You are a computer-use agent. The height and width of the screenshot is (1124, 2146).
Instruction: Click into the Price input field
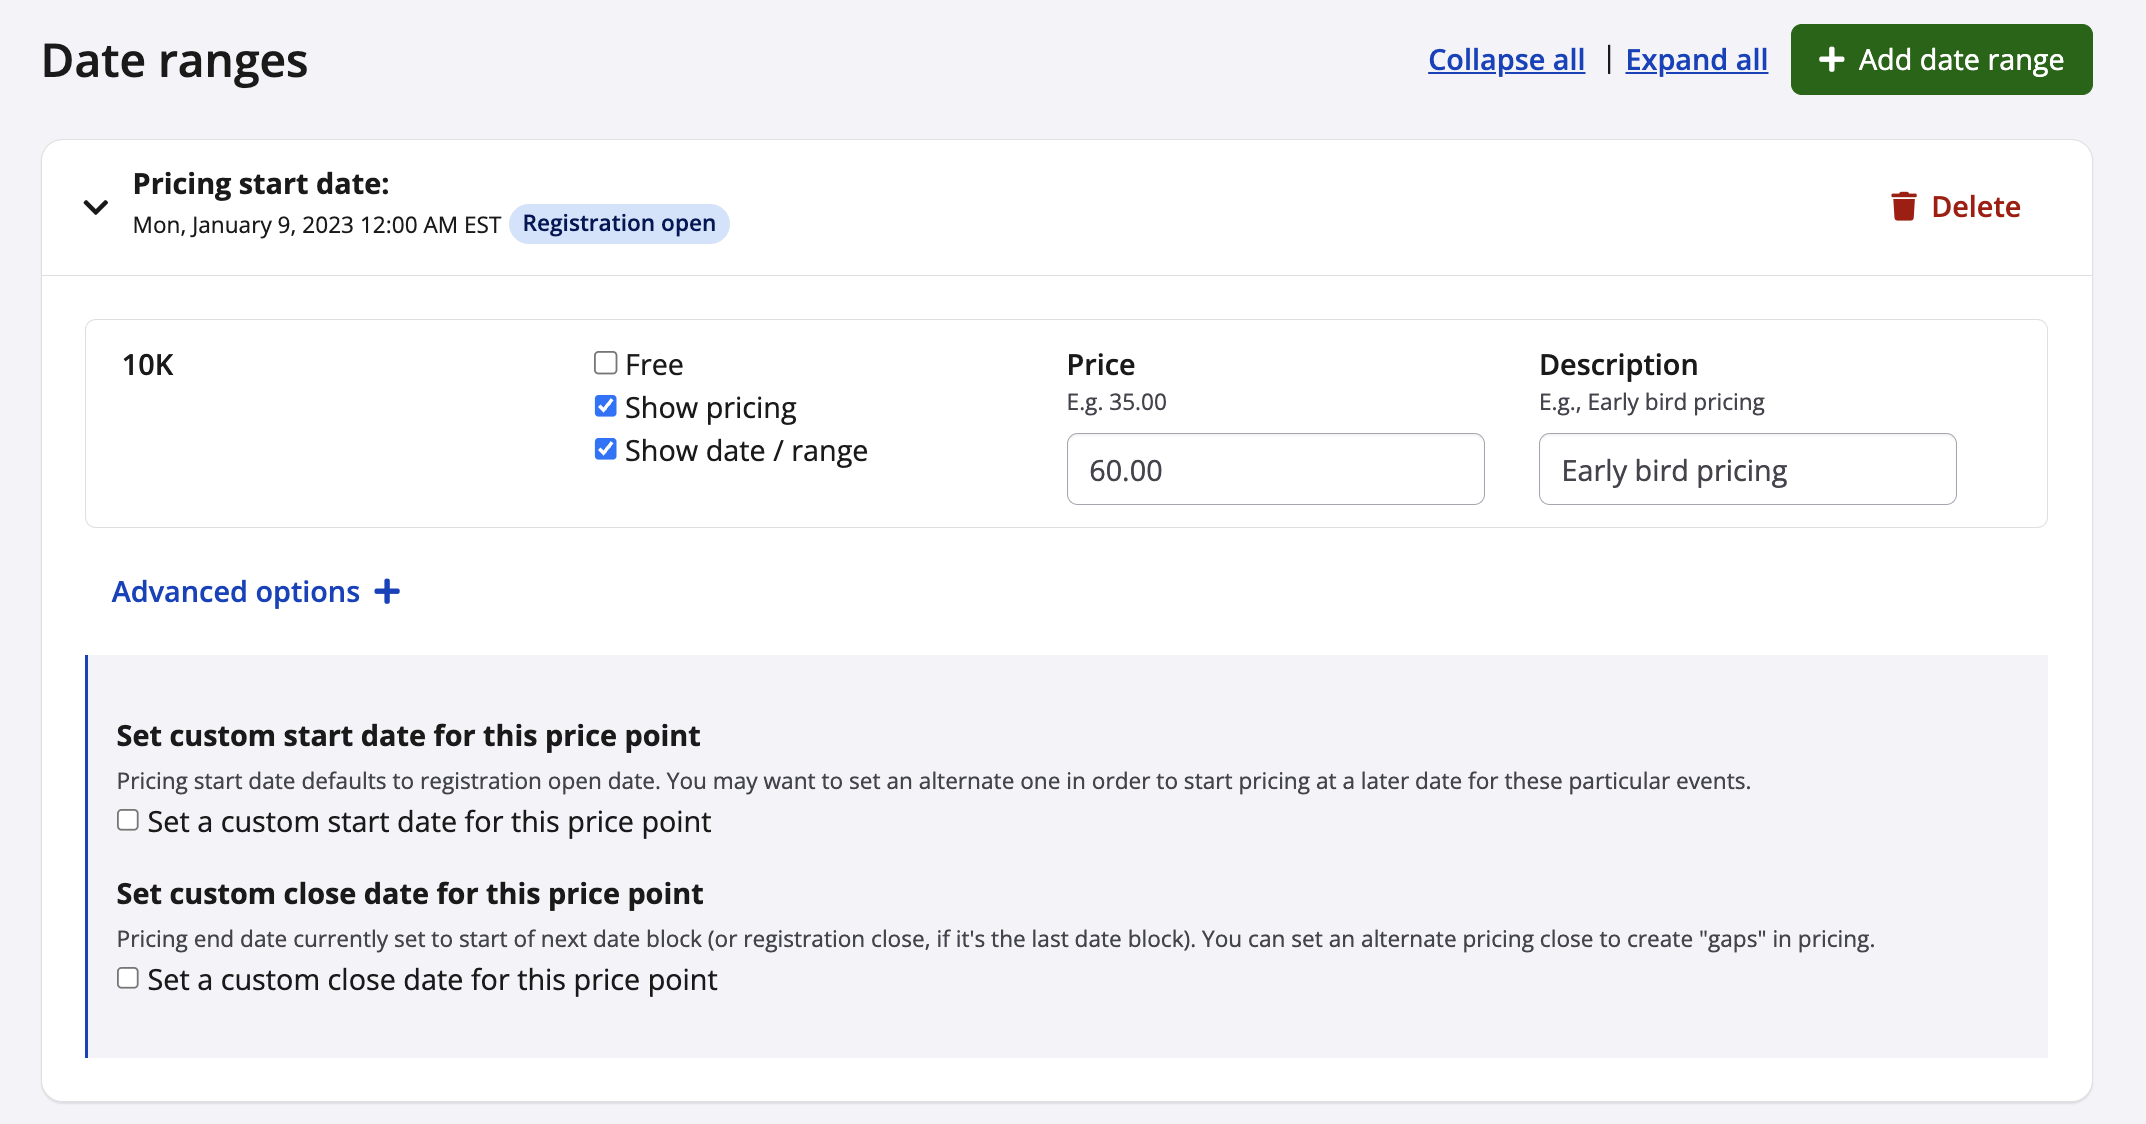1275,469
